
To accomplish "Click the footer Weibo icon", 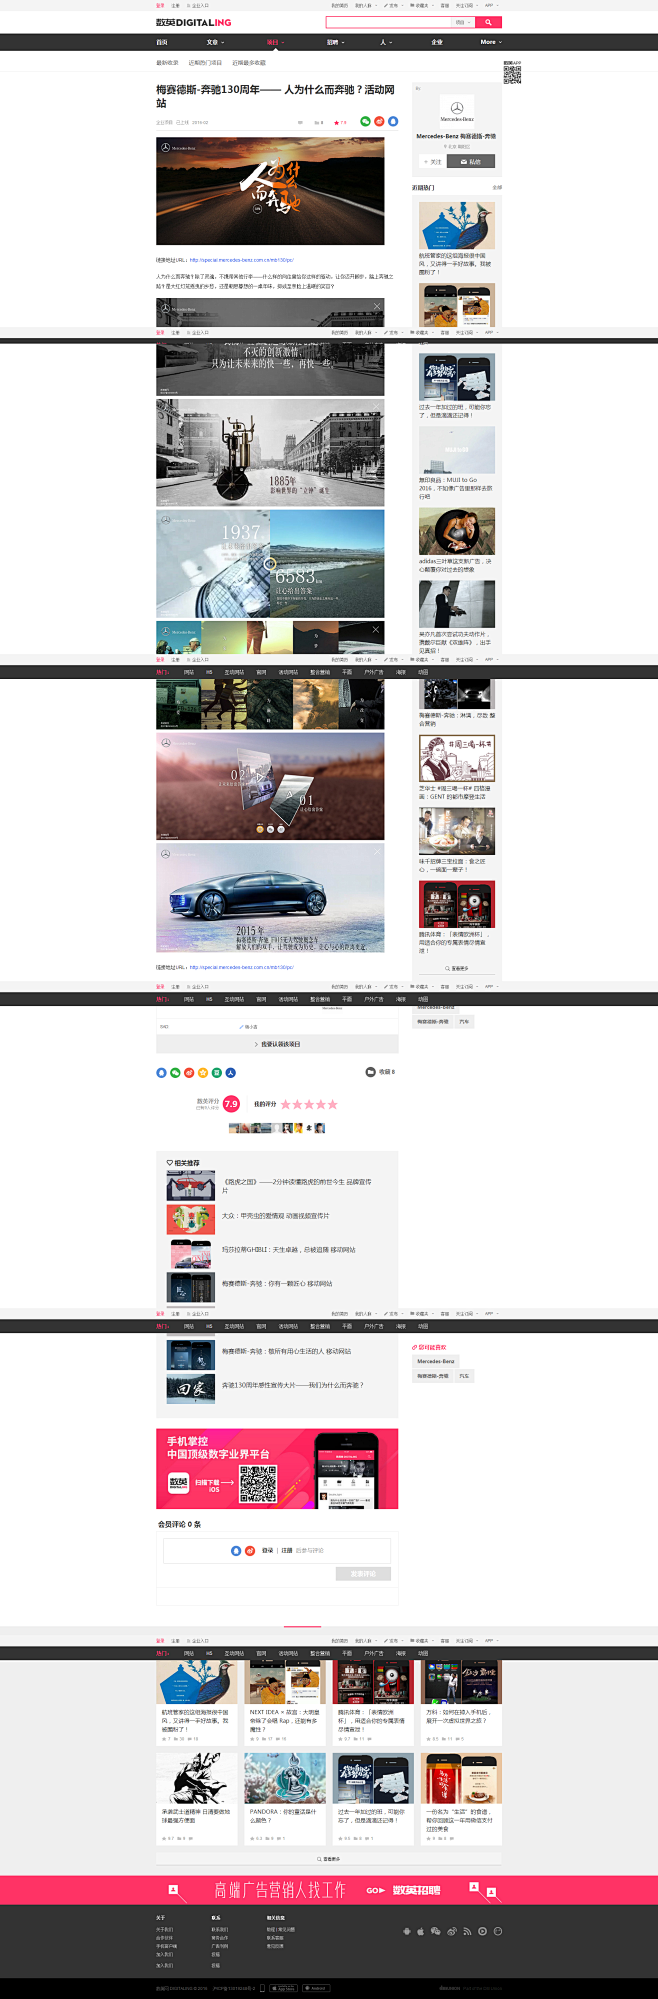I will click(x=452, y=1931).
